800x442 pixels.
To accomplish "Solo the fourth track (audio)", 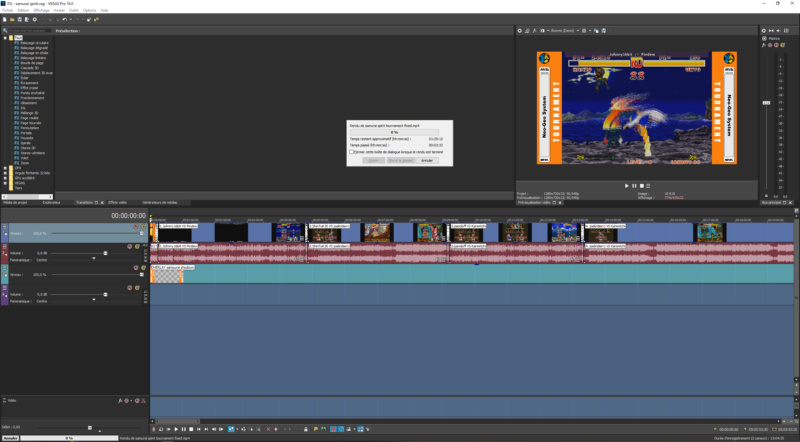I will point(137,288).
